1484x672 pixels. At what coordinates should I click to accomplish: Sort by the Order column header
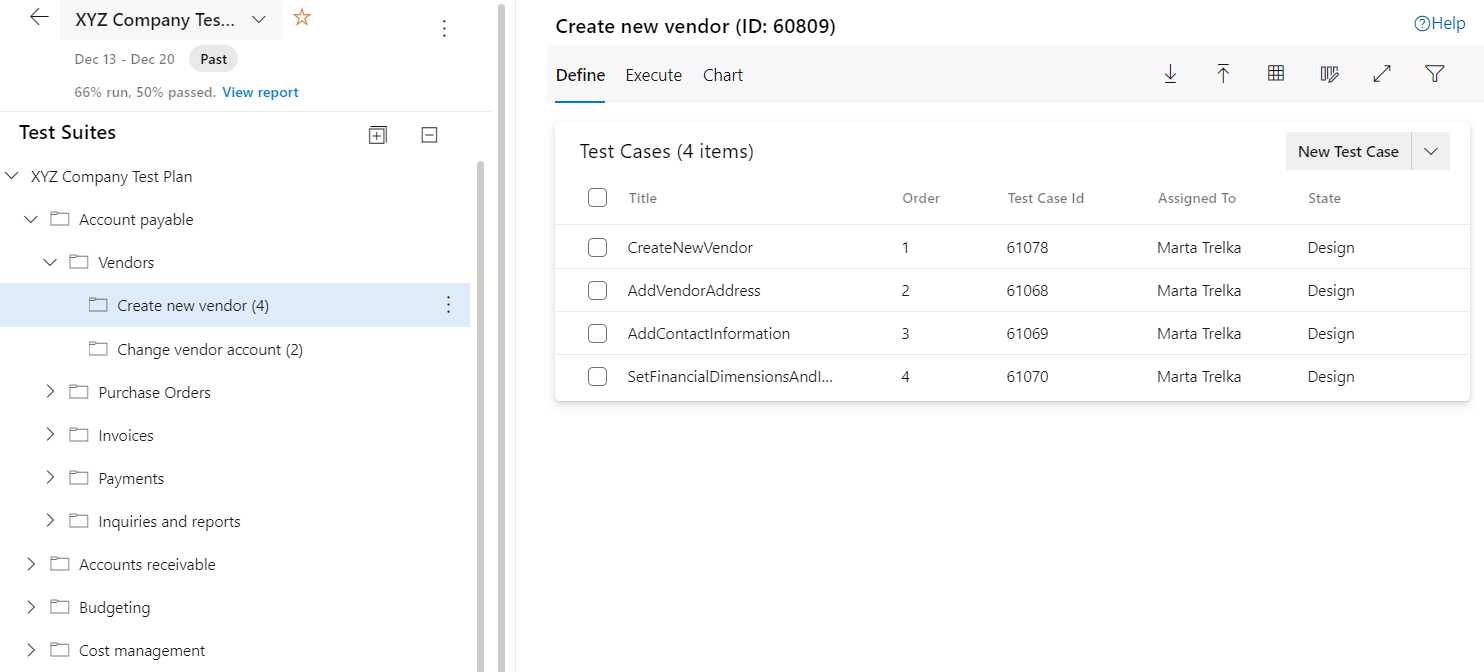921,198
